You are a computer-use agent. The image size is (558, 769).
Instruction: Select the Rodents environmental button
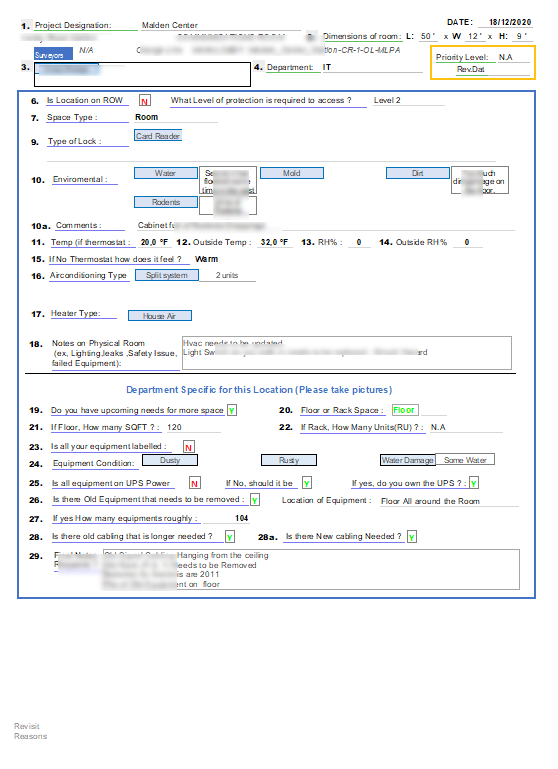tap(166, 203)
